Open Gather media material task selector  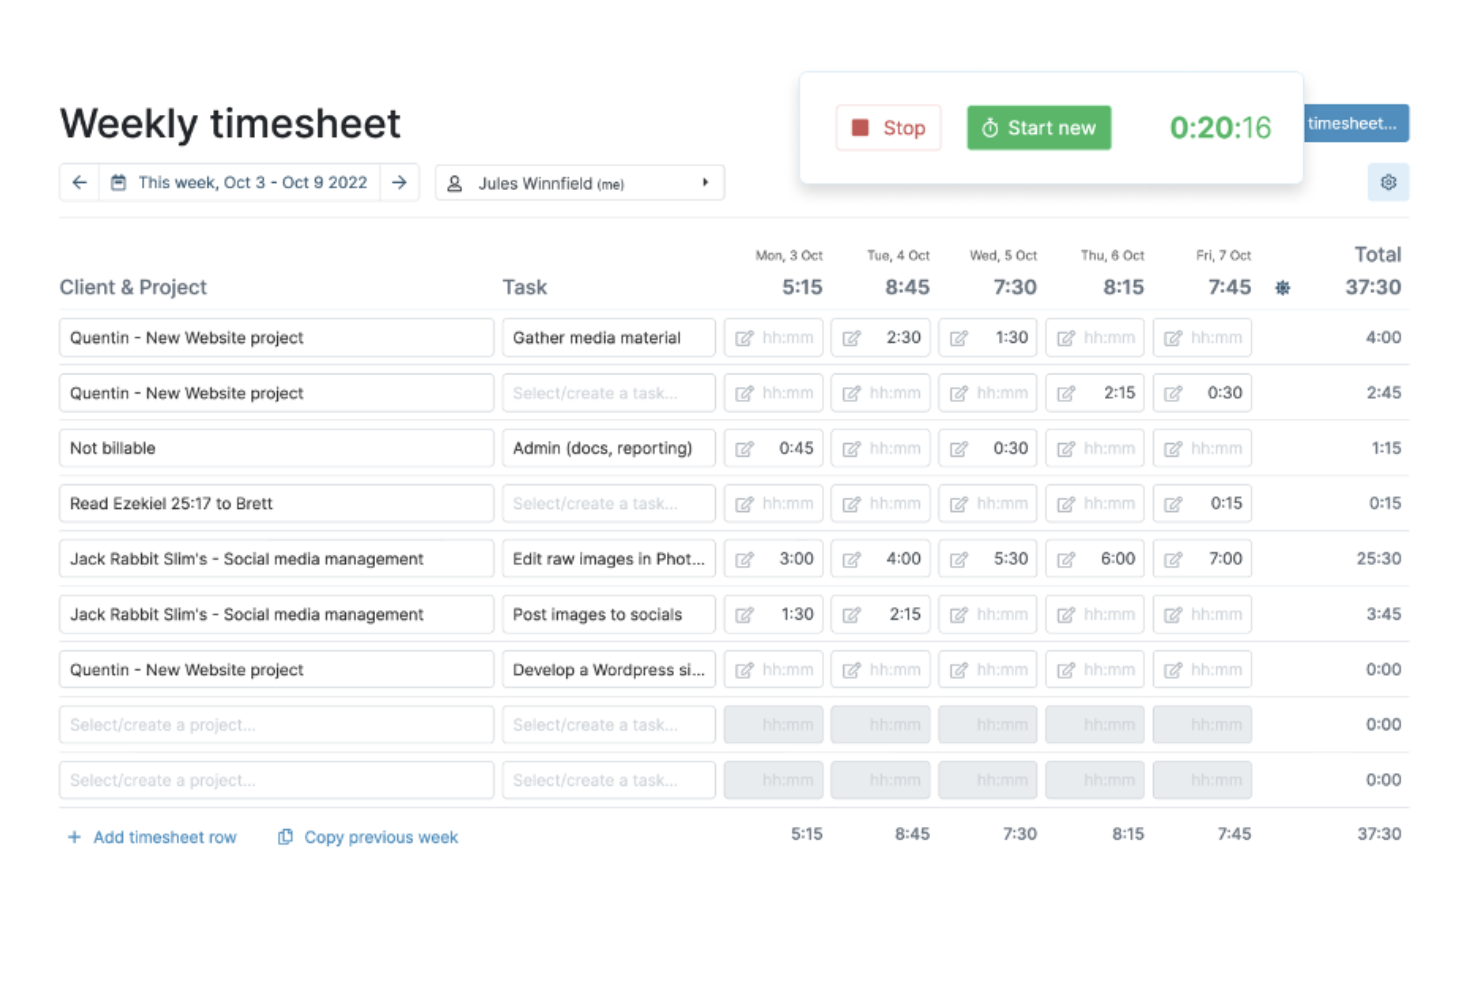click(x=608, y=338)
